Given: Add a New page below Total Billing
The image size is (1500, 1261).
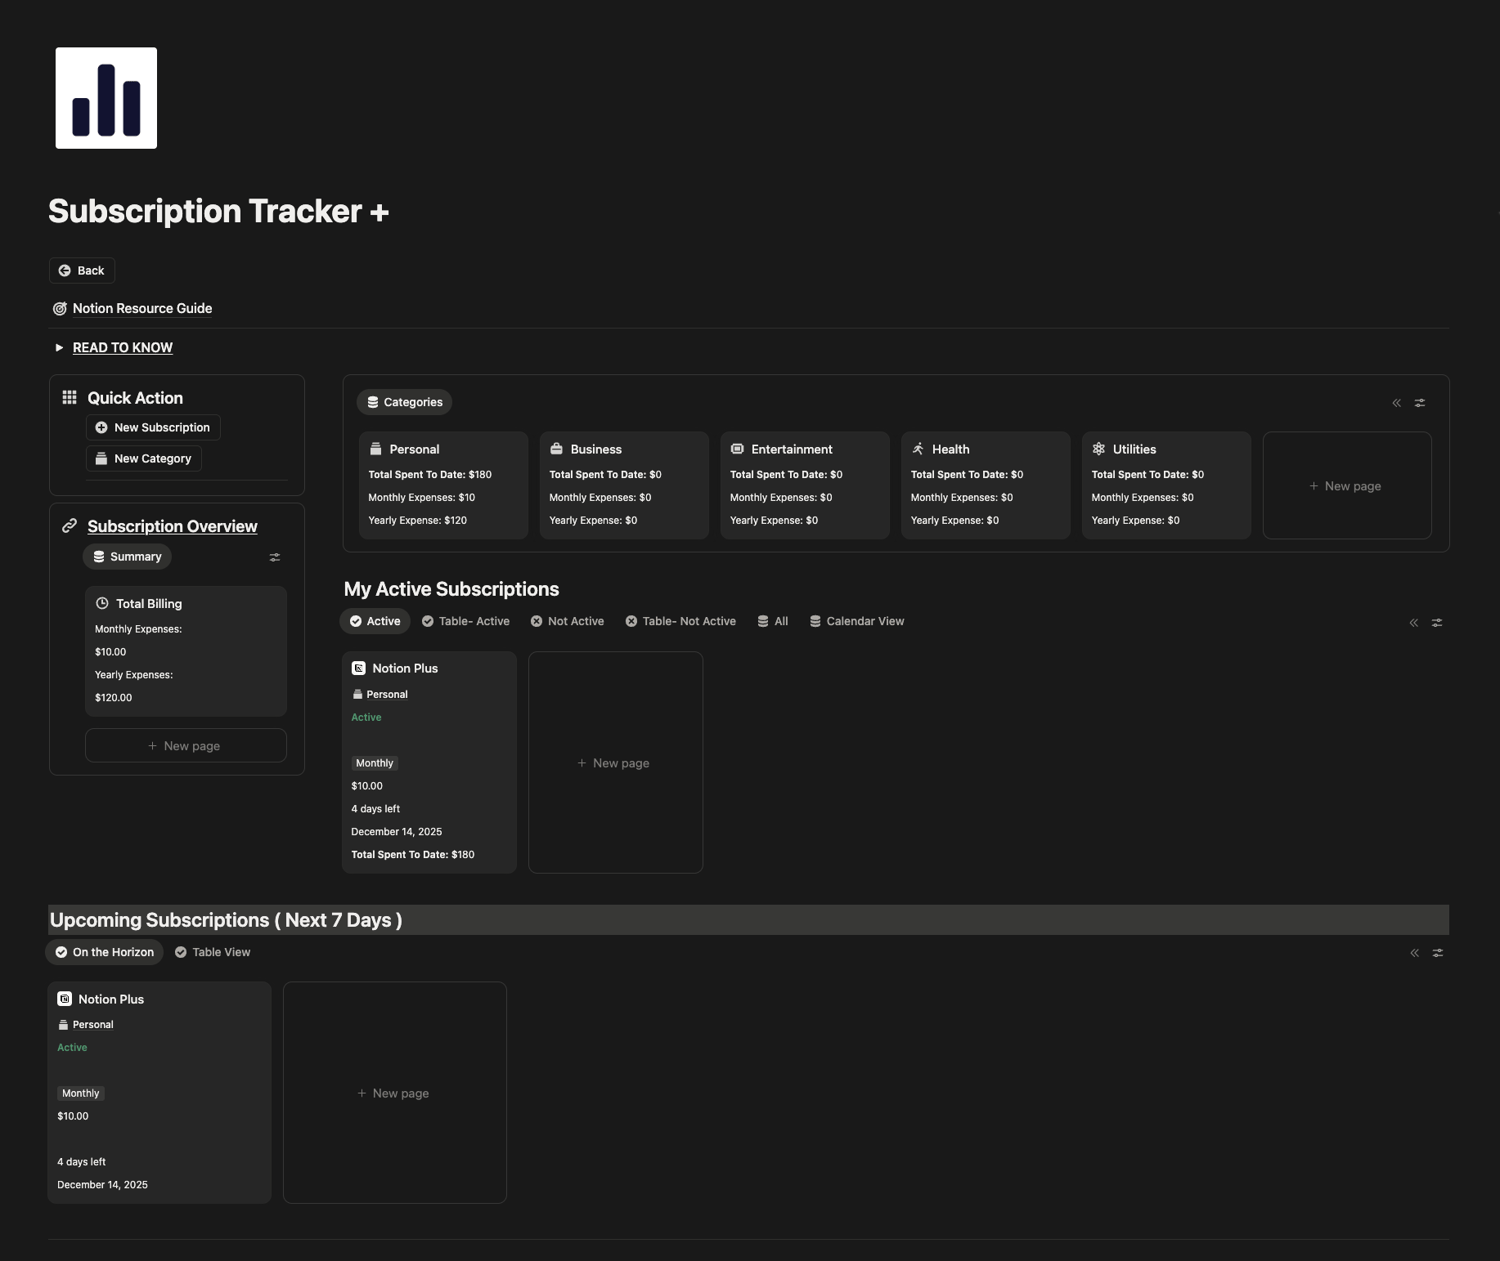Looking at the screenshot, I should point(186,746).
